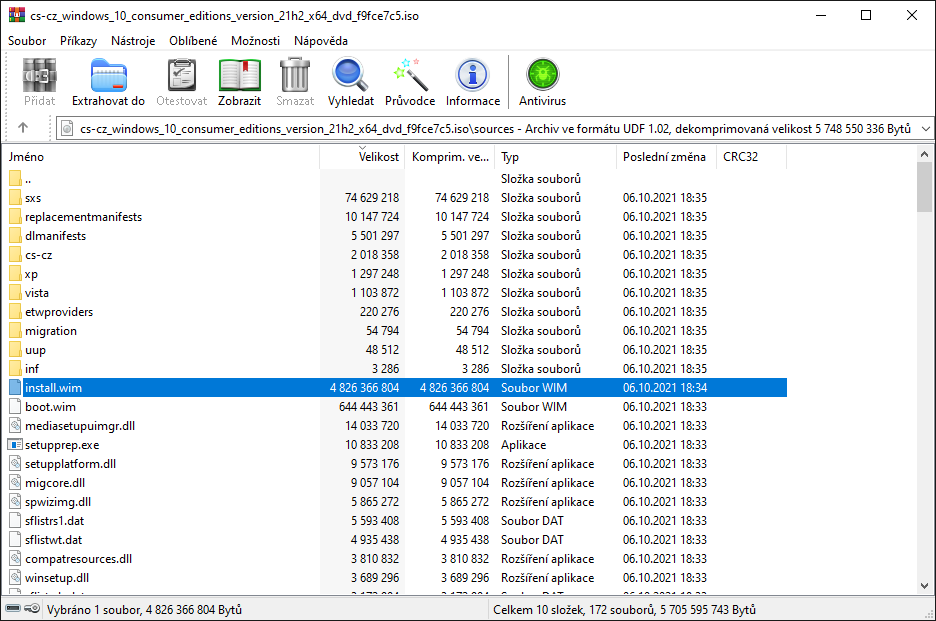Select the etwproviders folder name
Image resolution: width=936 pixels, height=621 pixels.
(59, 312)
